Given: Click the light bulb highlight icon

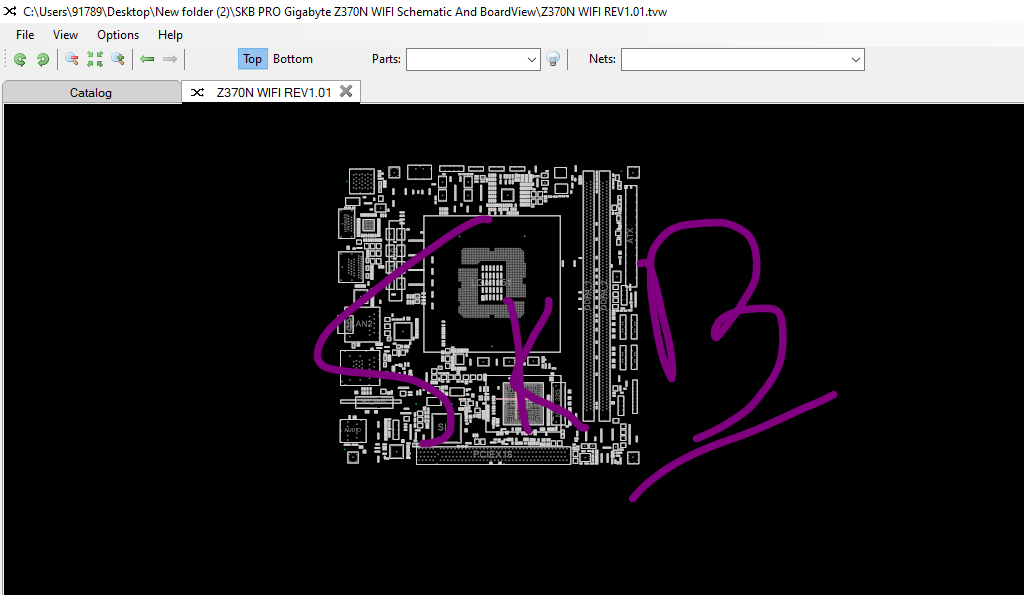Looking at the screenshot, I should (x=553, y=59).
